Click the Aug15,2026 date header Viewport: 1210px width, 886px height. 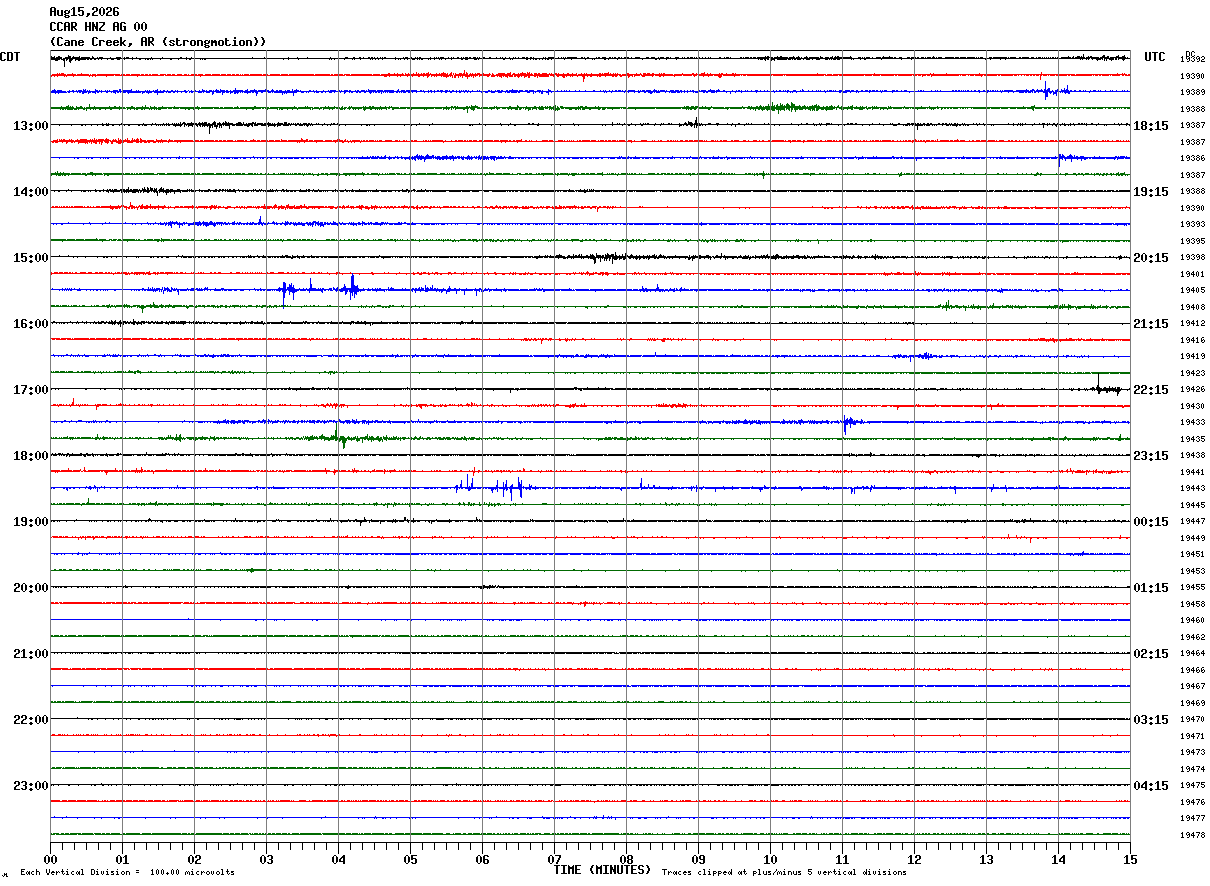tap(84, 12)
